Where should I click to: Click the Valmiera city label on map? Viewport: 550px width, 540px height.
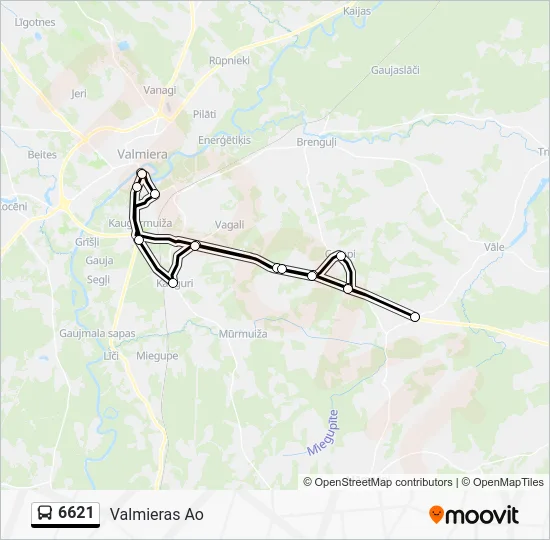click(142, 154)
